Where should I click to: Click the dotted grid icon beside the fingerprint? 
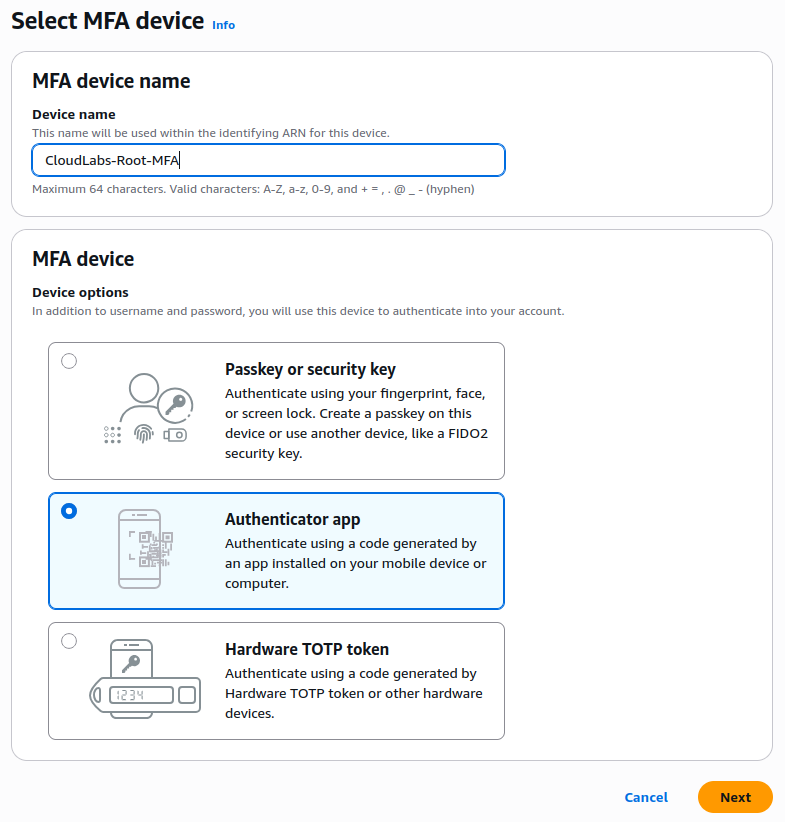point(113,434)
